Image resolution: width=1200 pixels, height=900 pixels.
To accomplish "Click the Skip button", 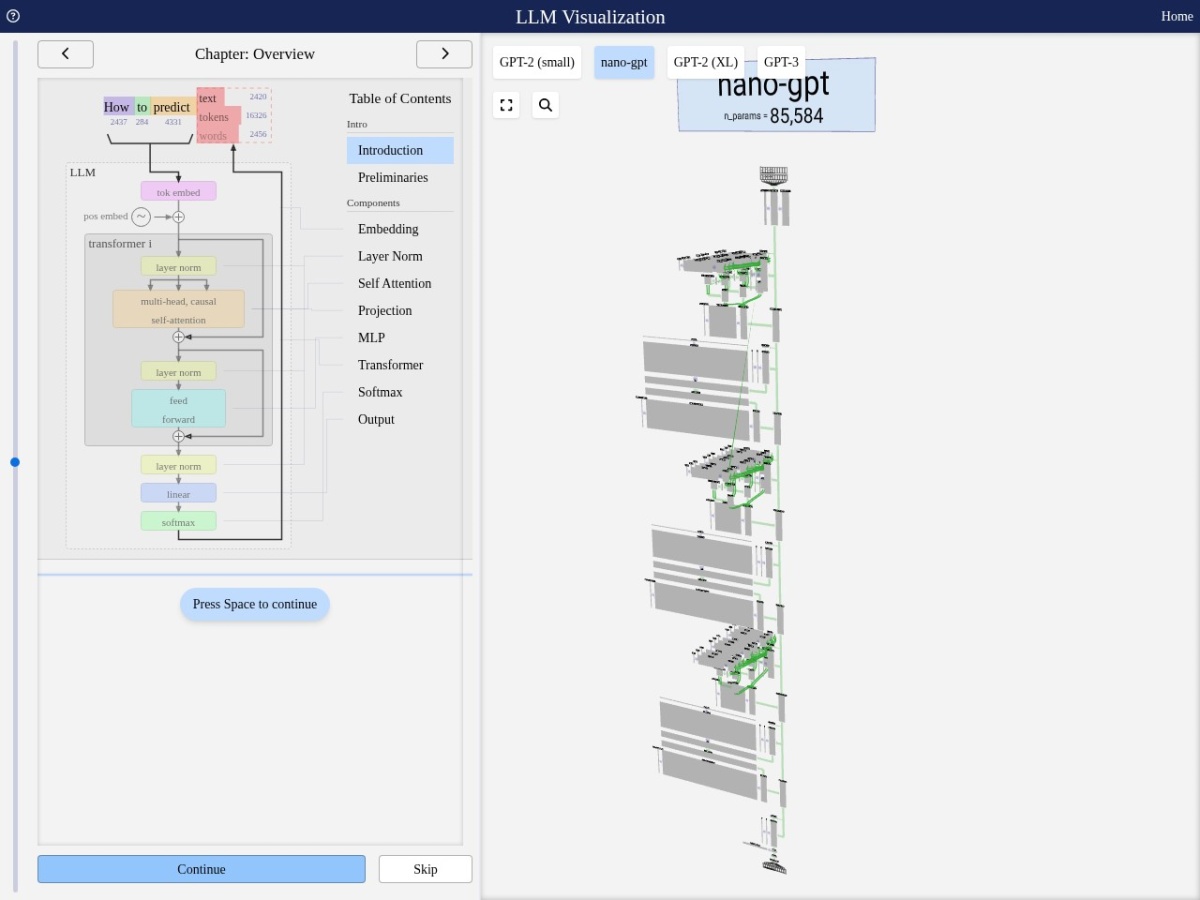I will [425, 869].
